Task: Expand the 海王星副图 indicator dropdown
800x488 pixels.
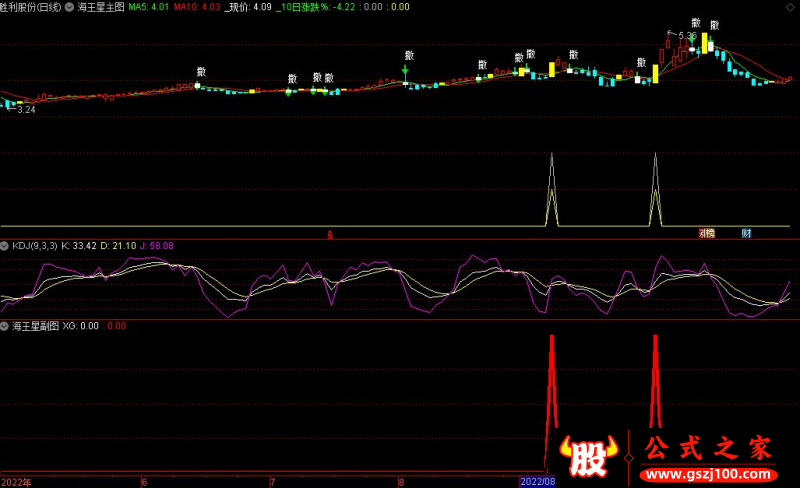Action: (5, 326)
